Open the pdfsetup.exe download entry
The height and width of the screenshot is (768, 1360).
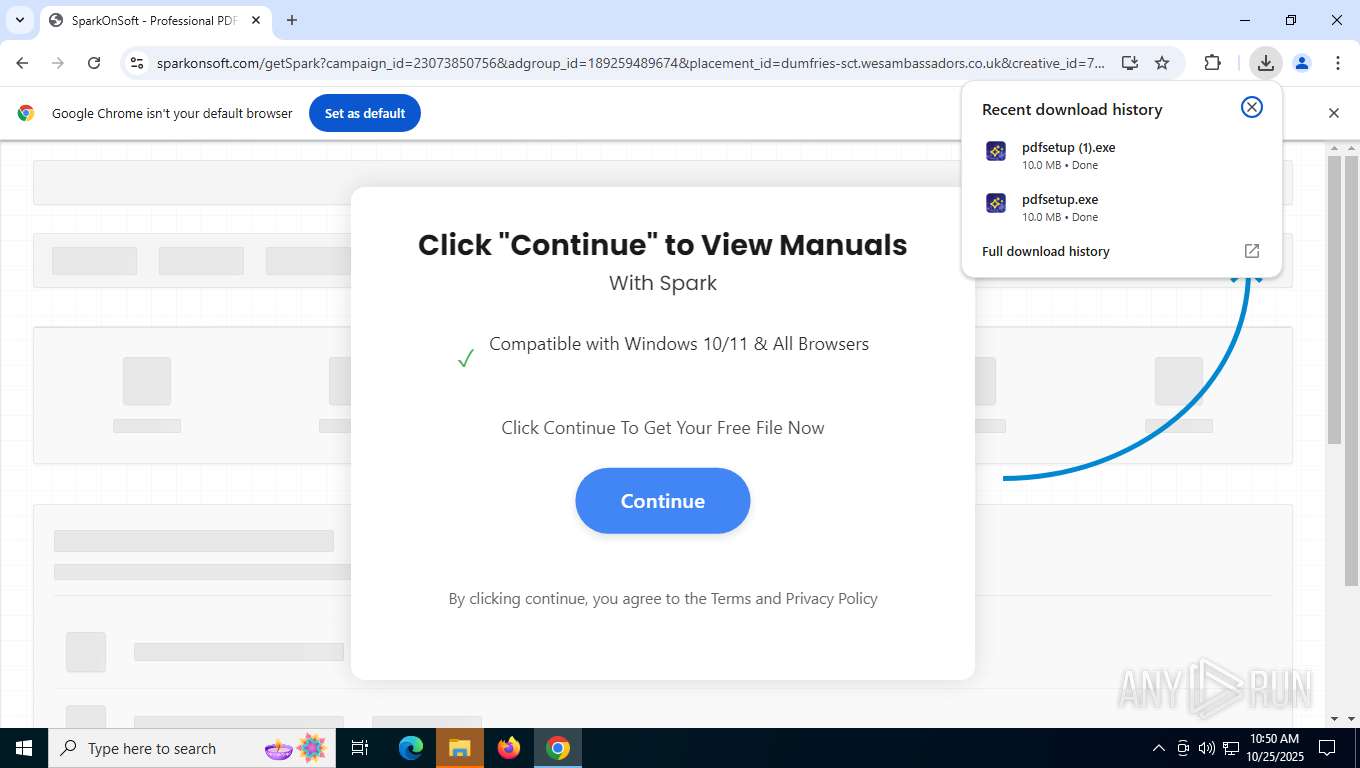click(x=1121, y=207)
